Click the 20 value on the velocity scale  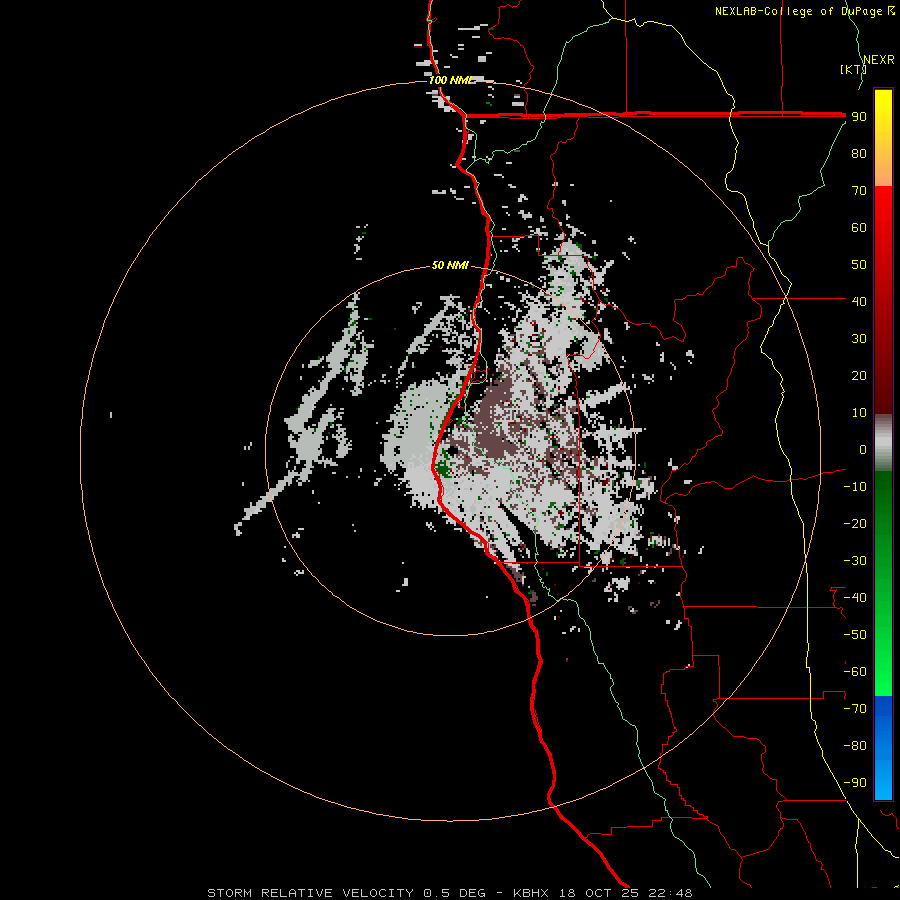click(859, 375)
